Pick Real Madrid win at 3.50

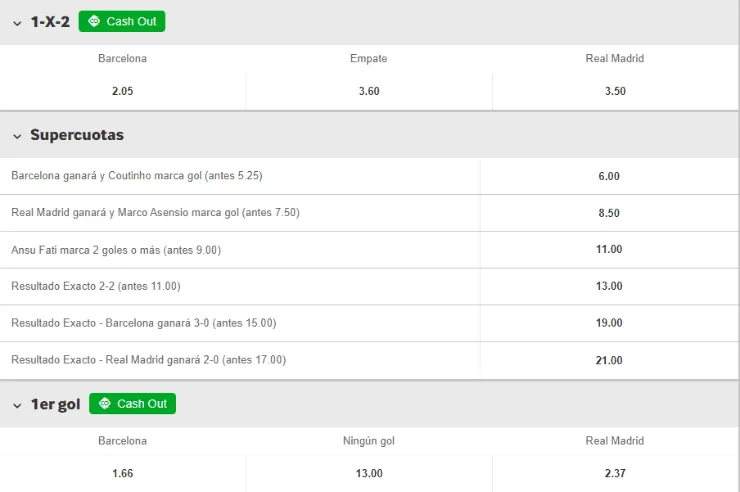pyautogui.click(x=615, y=91)
